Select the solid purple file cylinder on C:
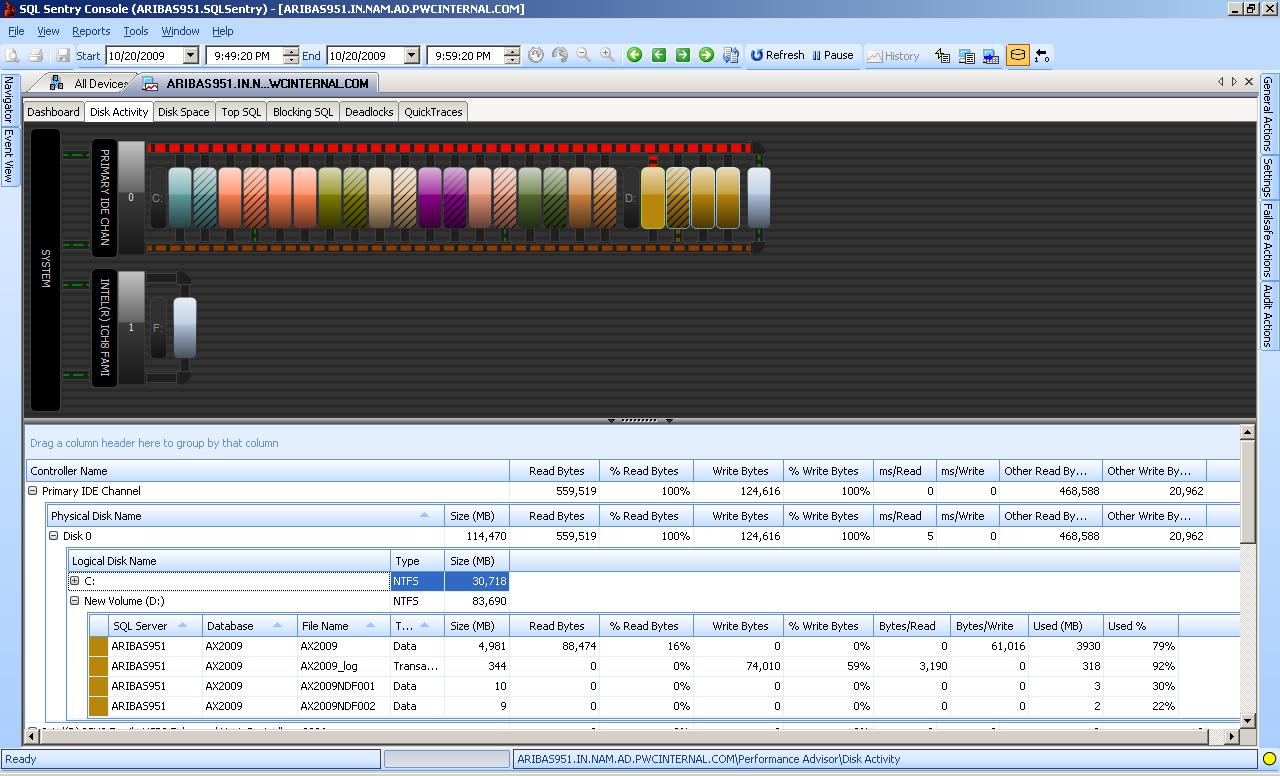1280x776 pixels. pyautogui.click(x=430, y=197)
